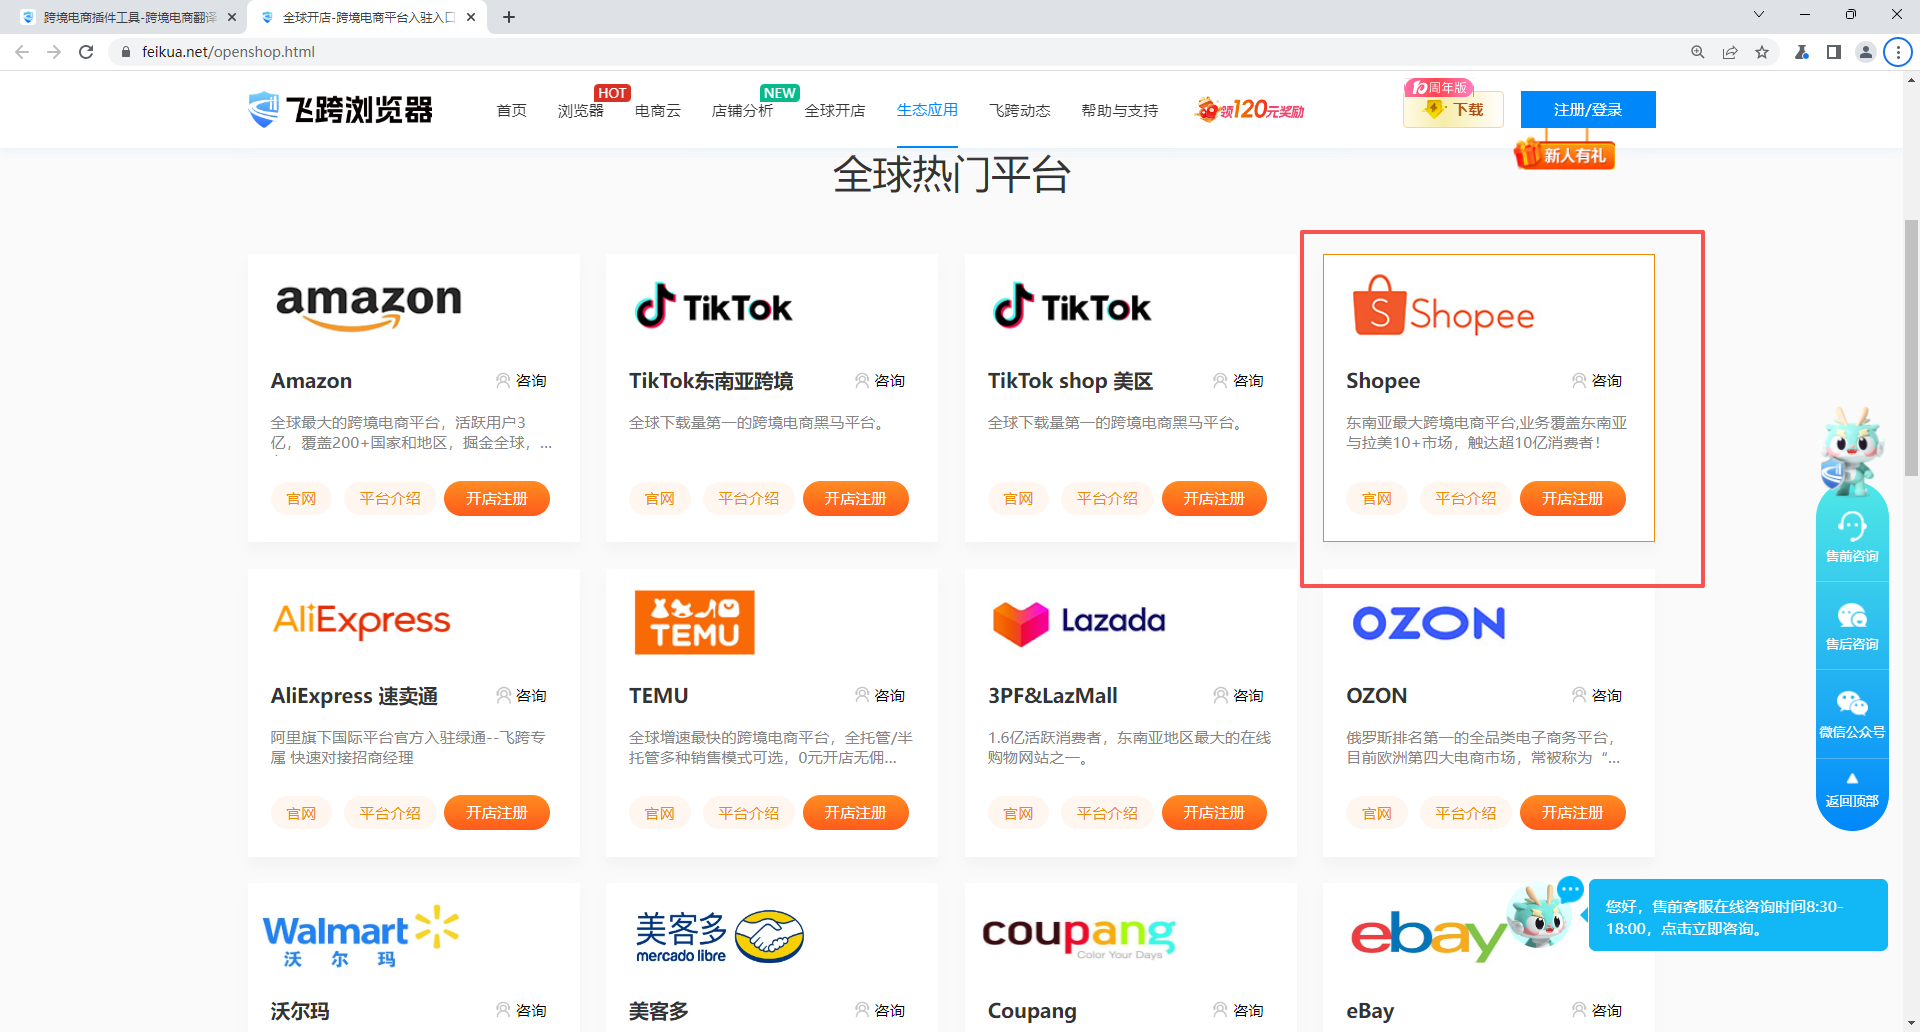The image size is (1920, 1032).
Task: Click the OZON logo
Action: pos(1428,623)
